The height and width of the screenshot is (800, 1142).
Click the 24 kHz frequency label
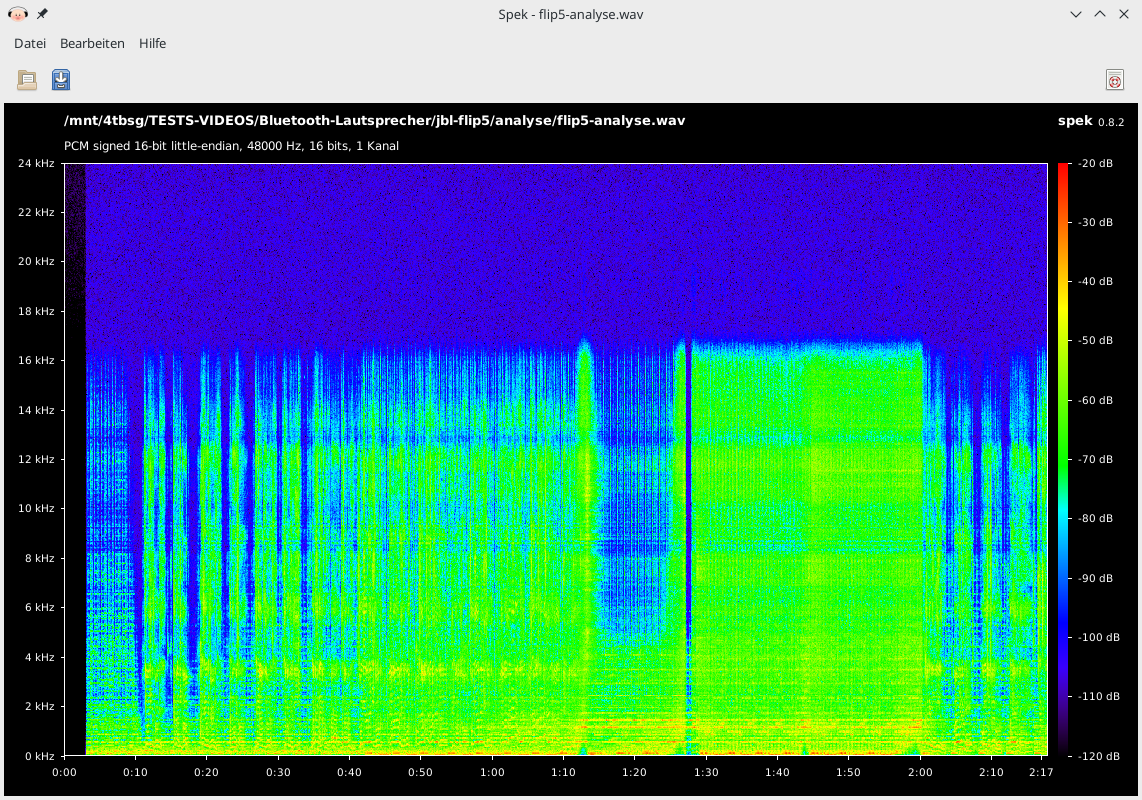[36, 163]
